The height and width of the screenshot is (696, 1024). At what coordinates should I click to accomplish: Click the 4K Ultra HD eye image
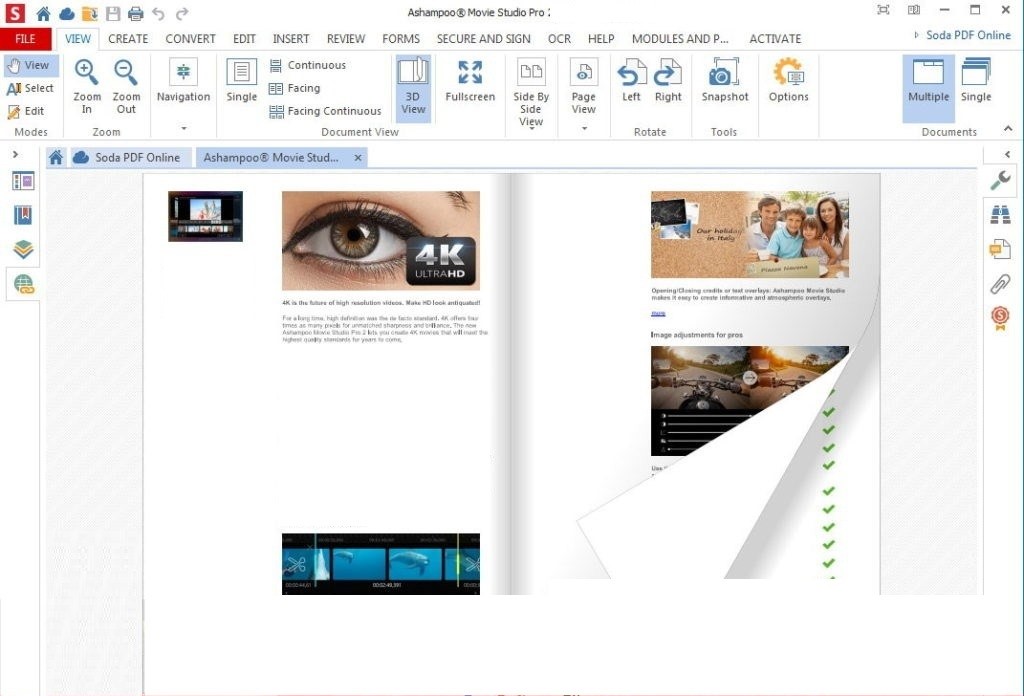pyautogui.click(x=381, y=240)
